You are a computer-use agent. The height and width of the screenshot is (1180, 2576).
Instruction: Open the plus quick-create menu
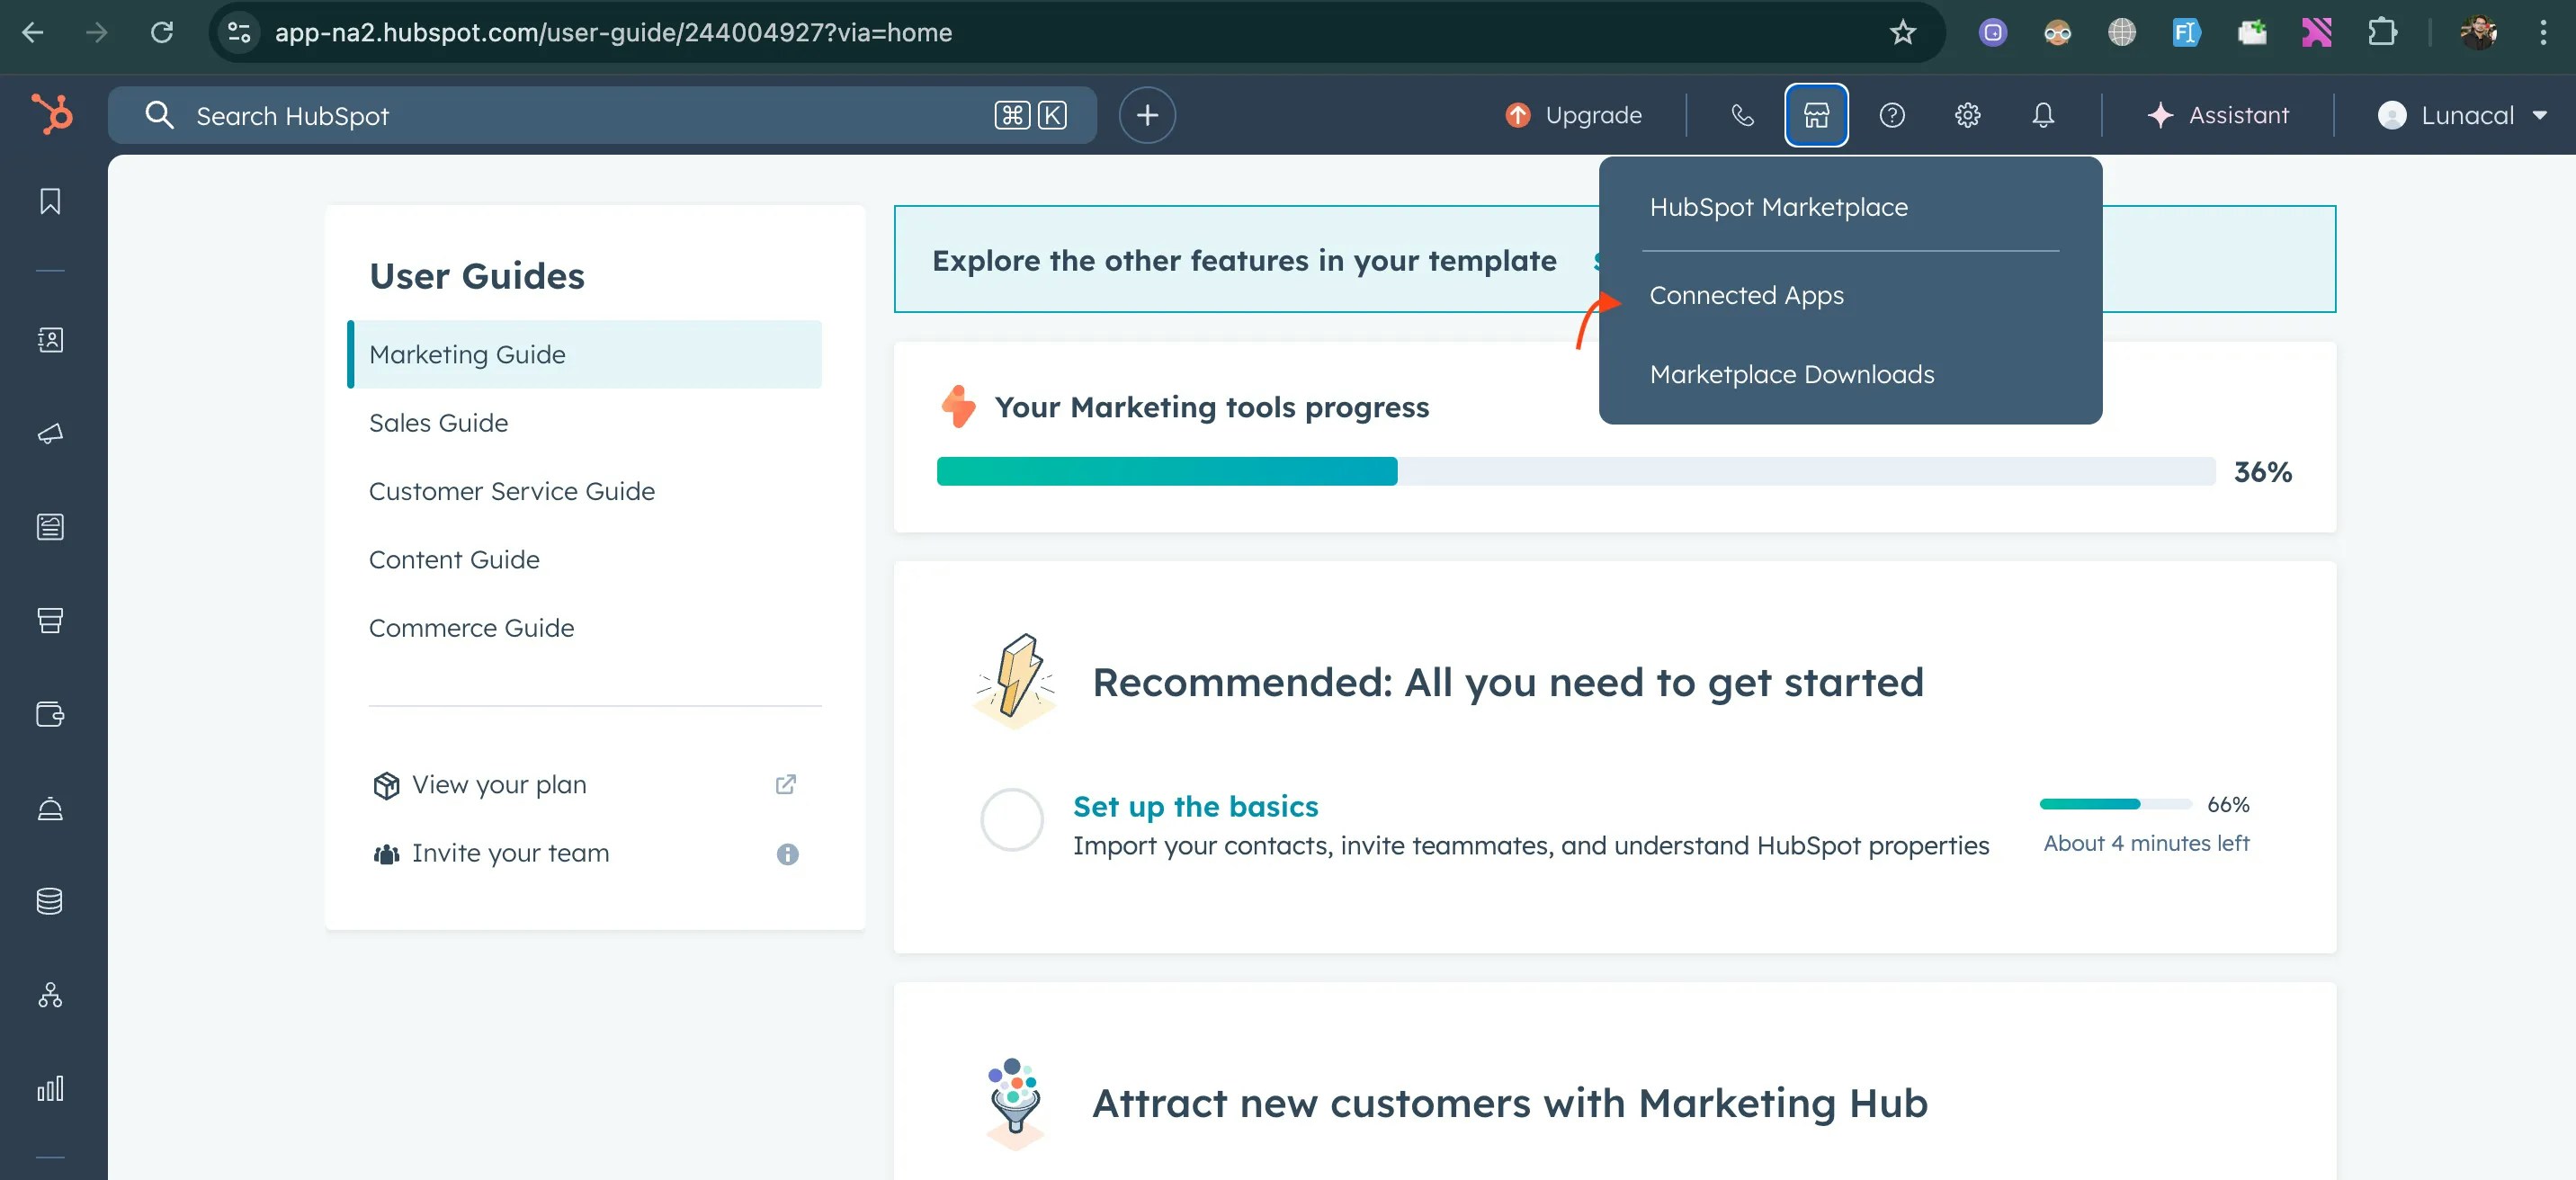coord(1146,115)
